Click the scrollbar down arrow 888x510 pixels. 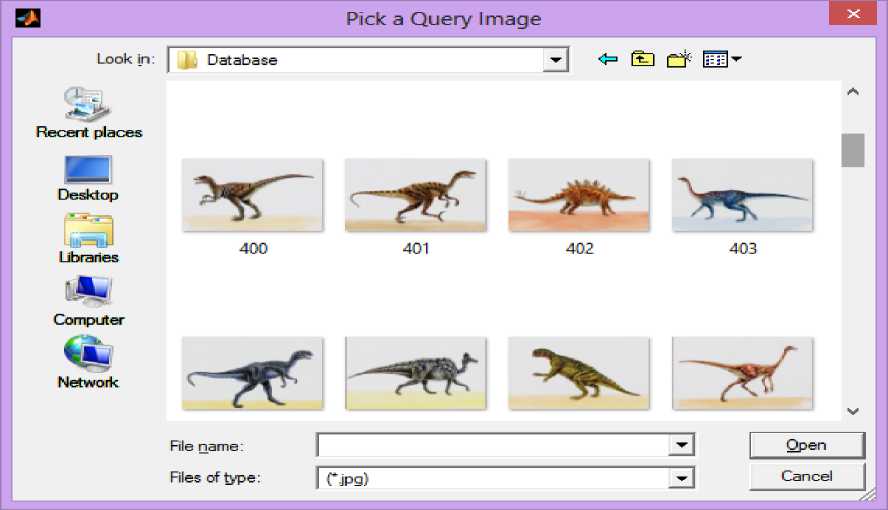[852, 410]
